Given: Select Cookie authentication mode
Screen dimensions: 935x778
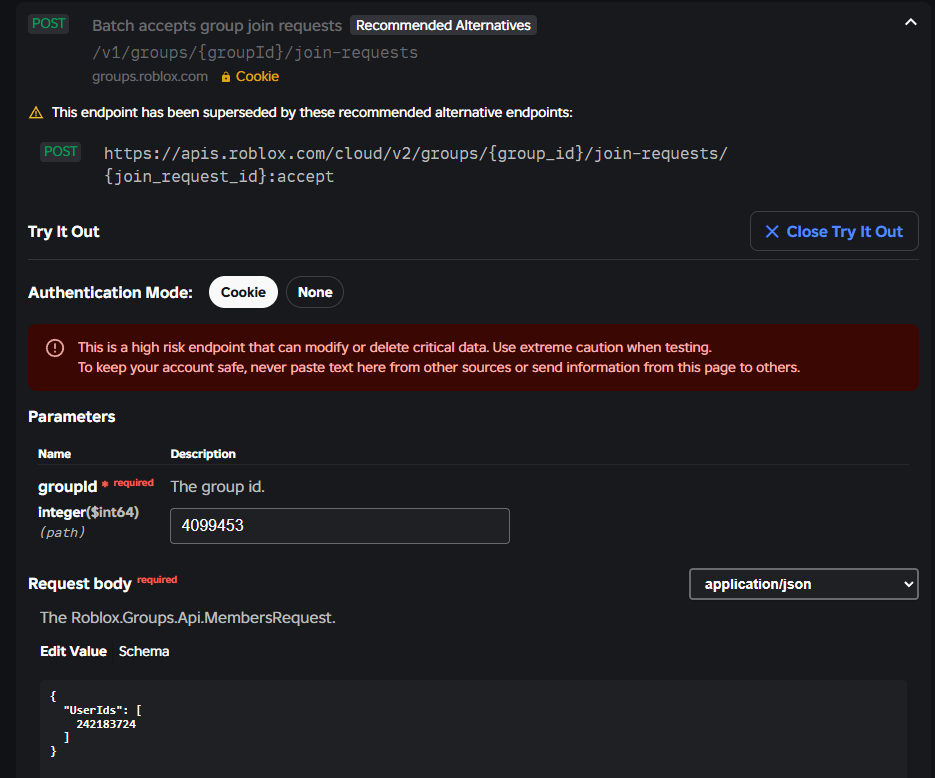Looking at the screenshot, I should 243,292.
